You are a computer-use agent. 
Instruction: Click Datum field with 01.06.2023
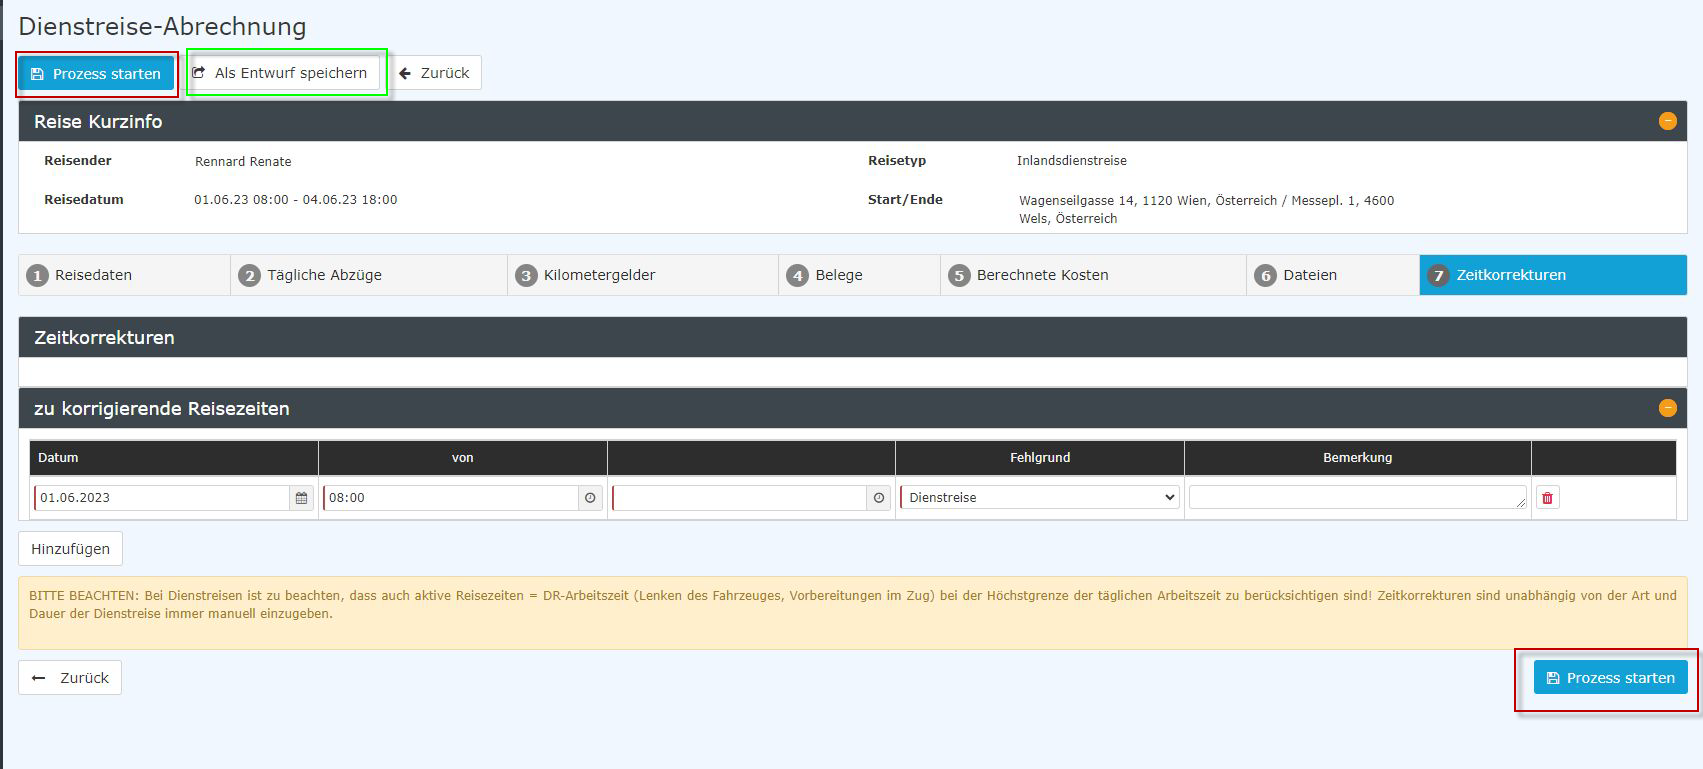[162, 498]
